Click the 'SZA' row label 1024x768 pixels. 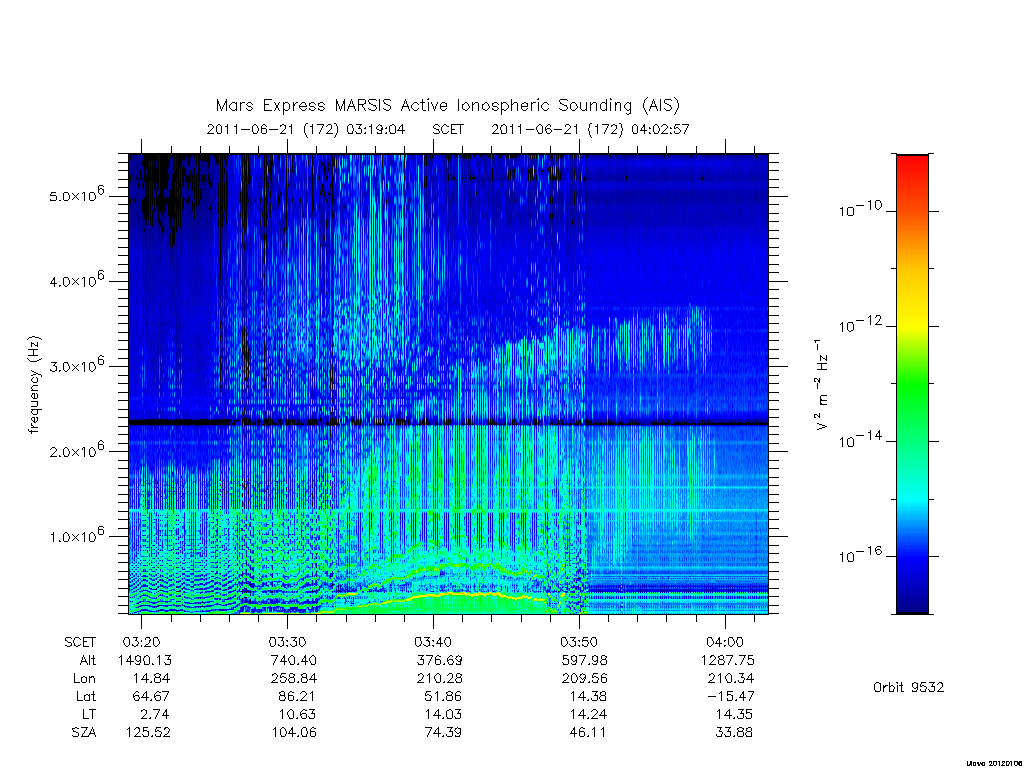tap(84, 733)
